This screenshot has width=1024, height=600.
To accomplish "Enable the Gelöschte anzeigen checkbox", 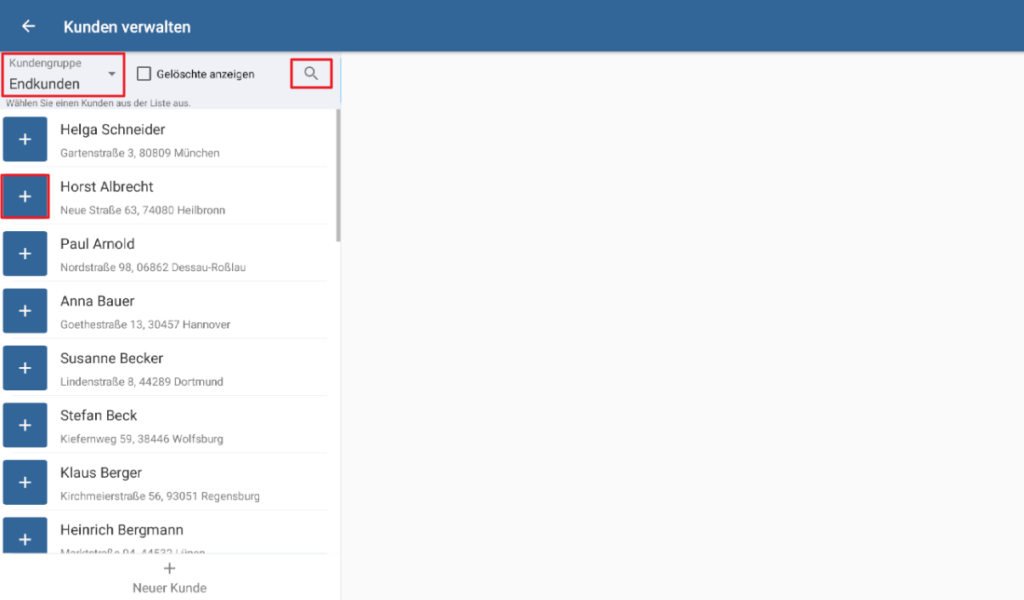I will pos(144,74).
